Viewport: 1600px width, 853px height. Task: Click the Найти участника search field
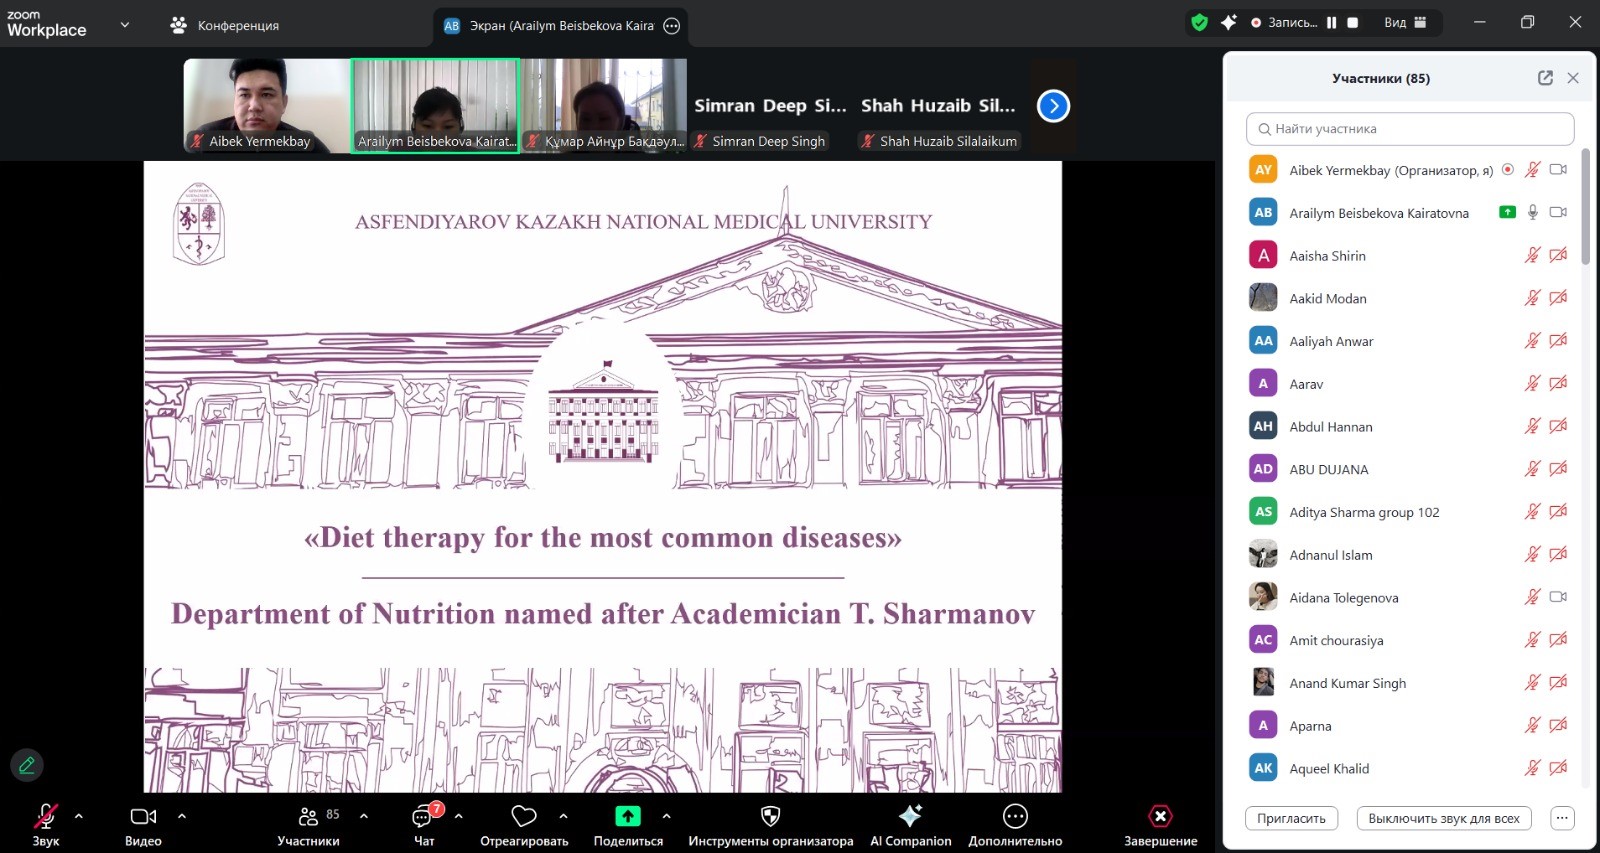[1410, 129]
